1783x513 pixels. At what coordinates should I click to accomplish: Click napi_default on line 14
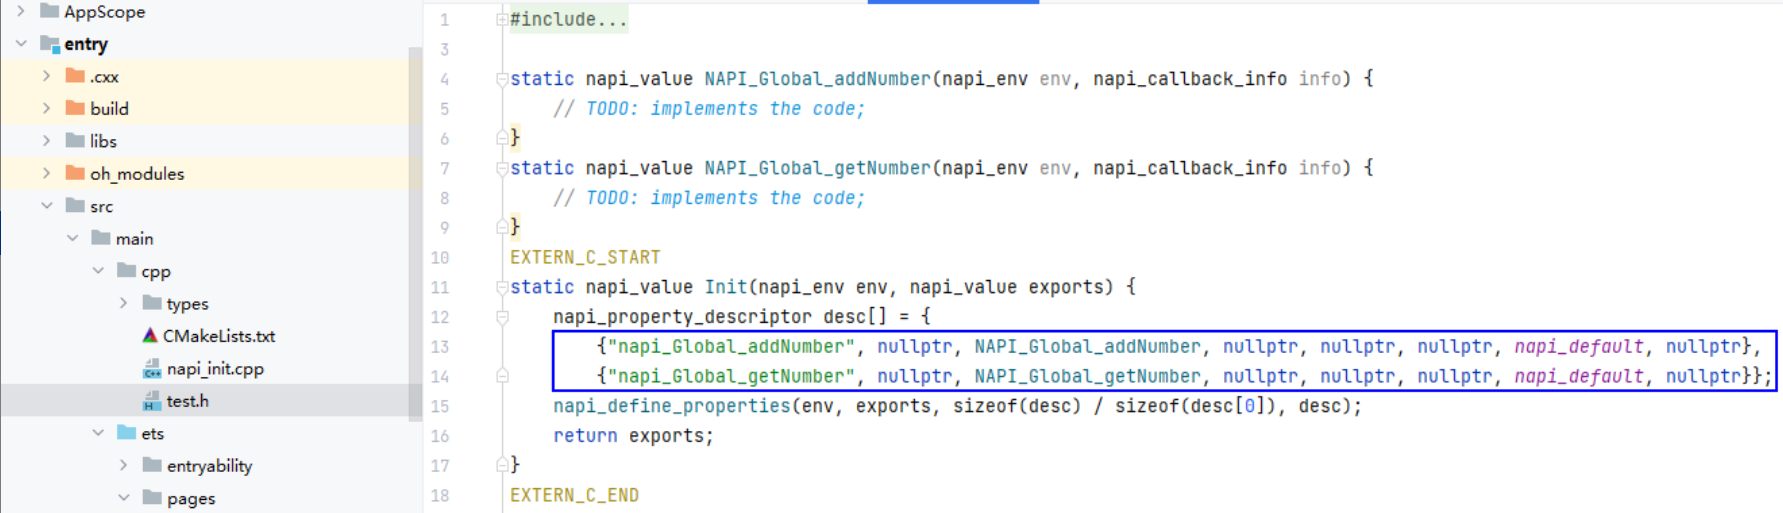point(1579,377)
